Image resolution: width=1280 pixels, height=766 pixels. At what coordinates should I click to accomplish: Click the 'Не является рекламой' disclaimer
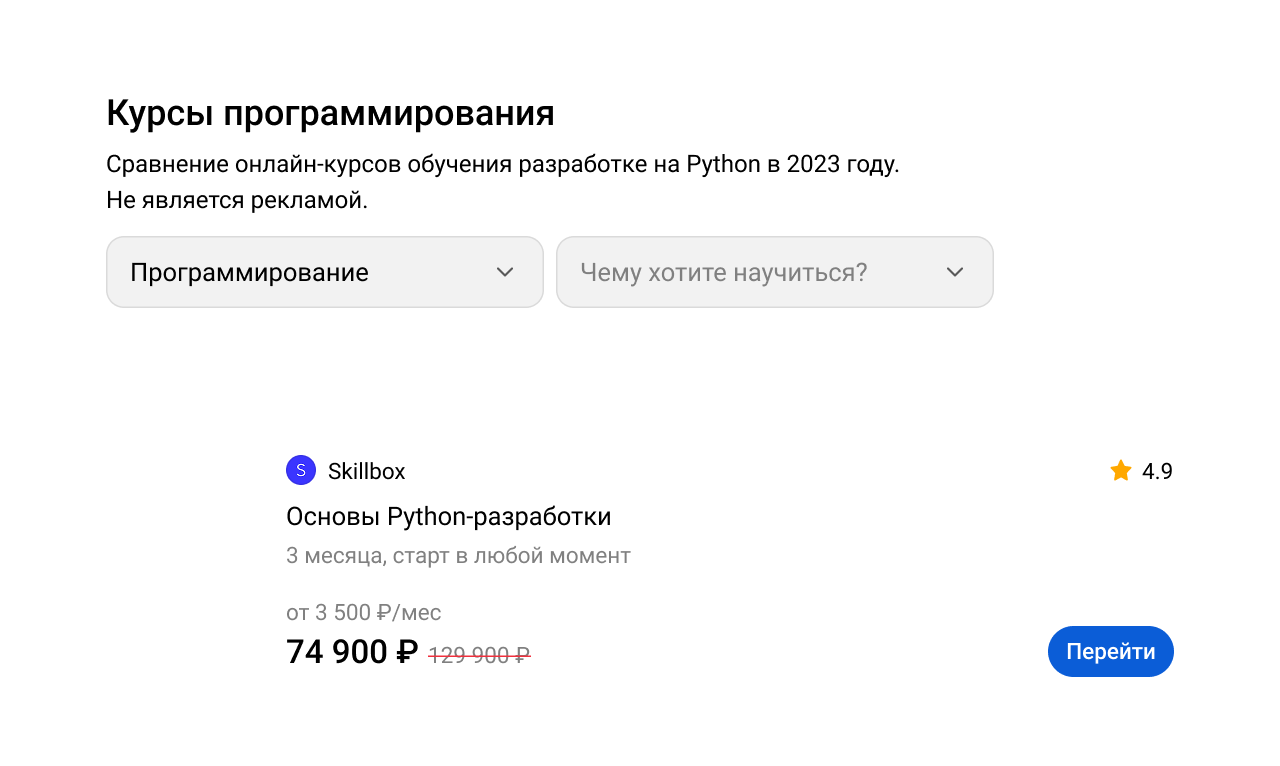(x=237, y=200)
